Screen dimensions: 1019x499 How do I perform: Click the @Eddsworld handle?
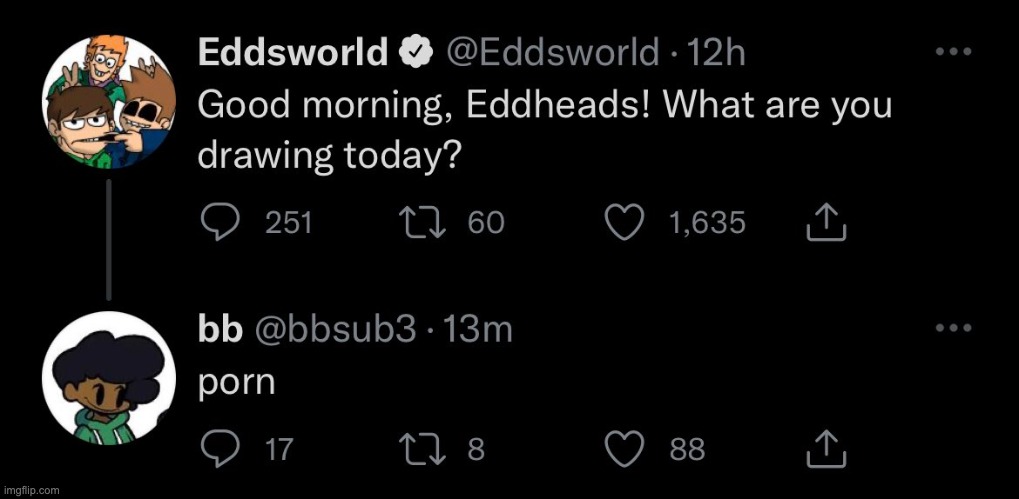click(552, 52)
